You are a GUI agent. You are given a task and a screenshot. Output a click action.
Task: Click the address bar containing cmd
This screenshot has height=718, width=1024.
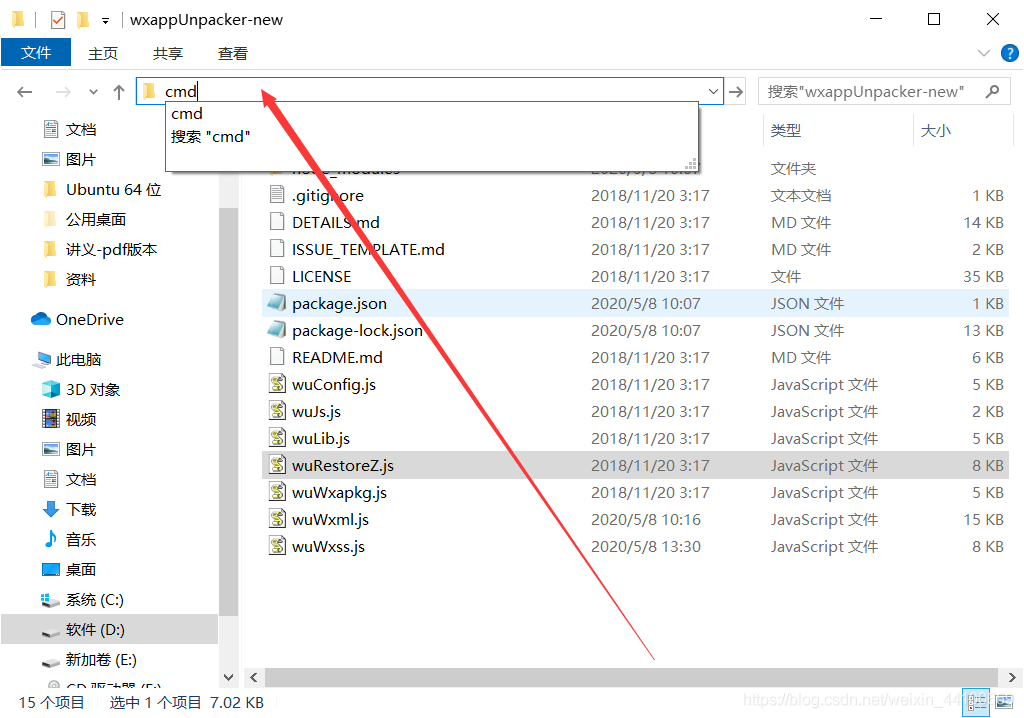click(x=430, y=91)
